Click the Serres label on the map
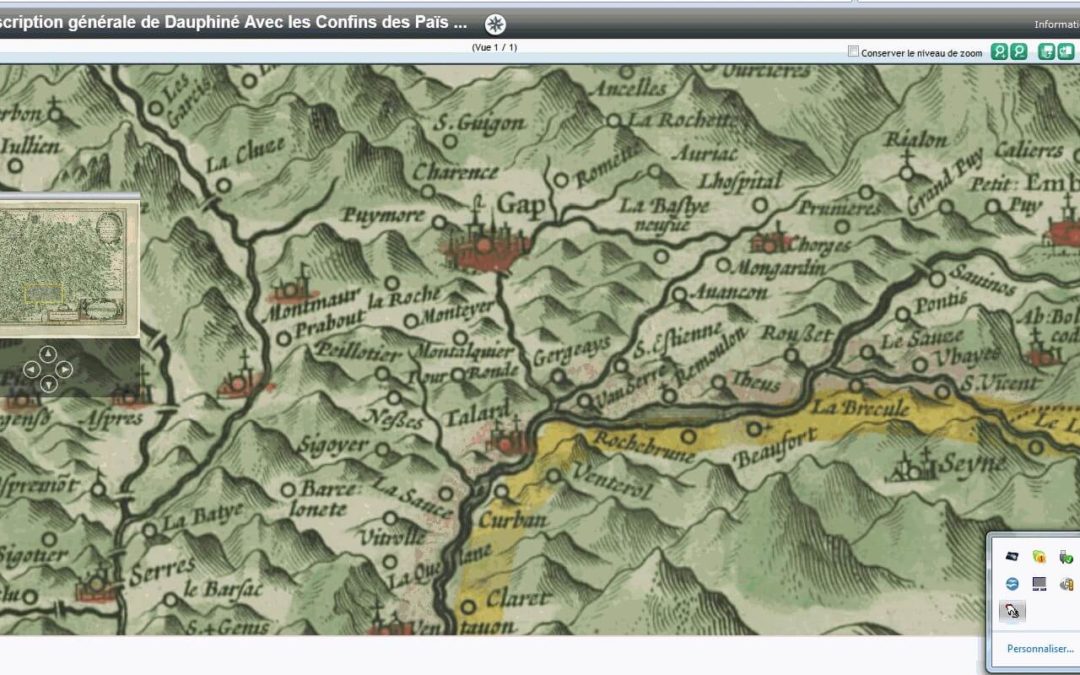The height and width of the screenshot is (675, 1080). (163, 571)
